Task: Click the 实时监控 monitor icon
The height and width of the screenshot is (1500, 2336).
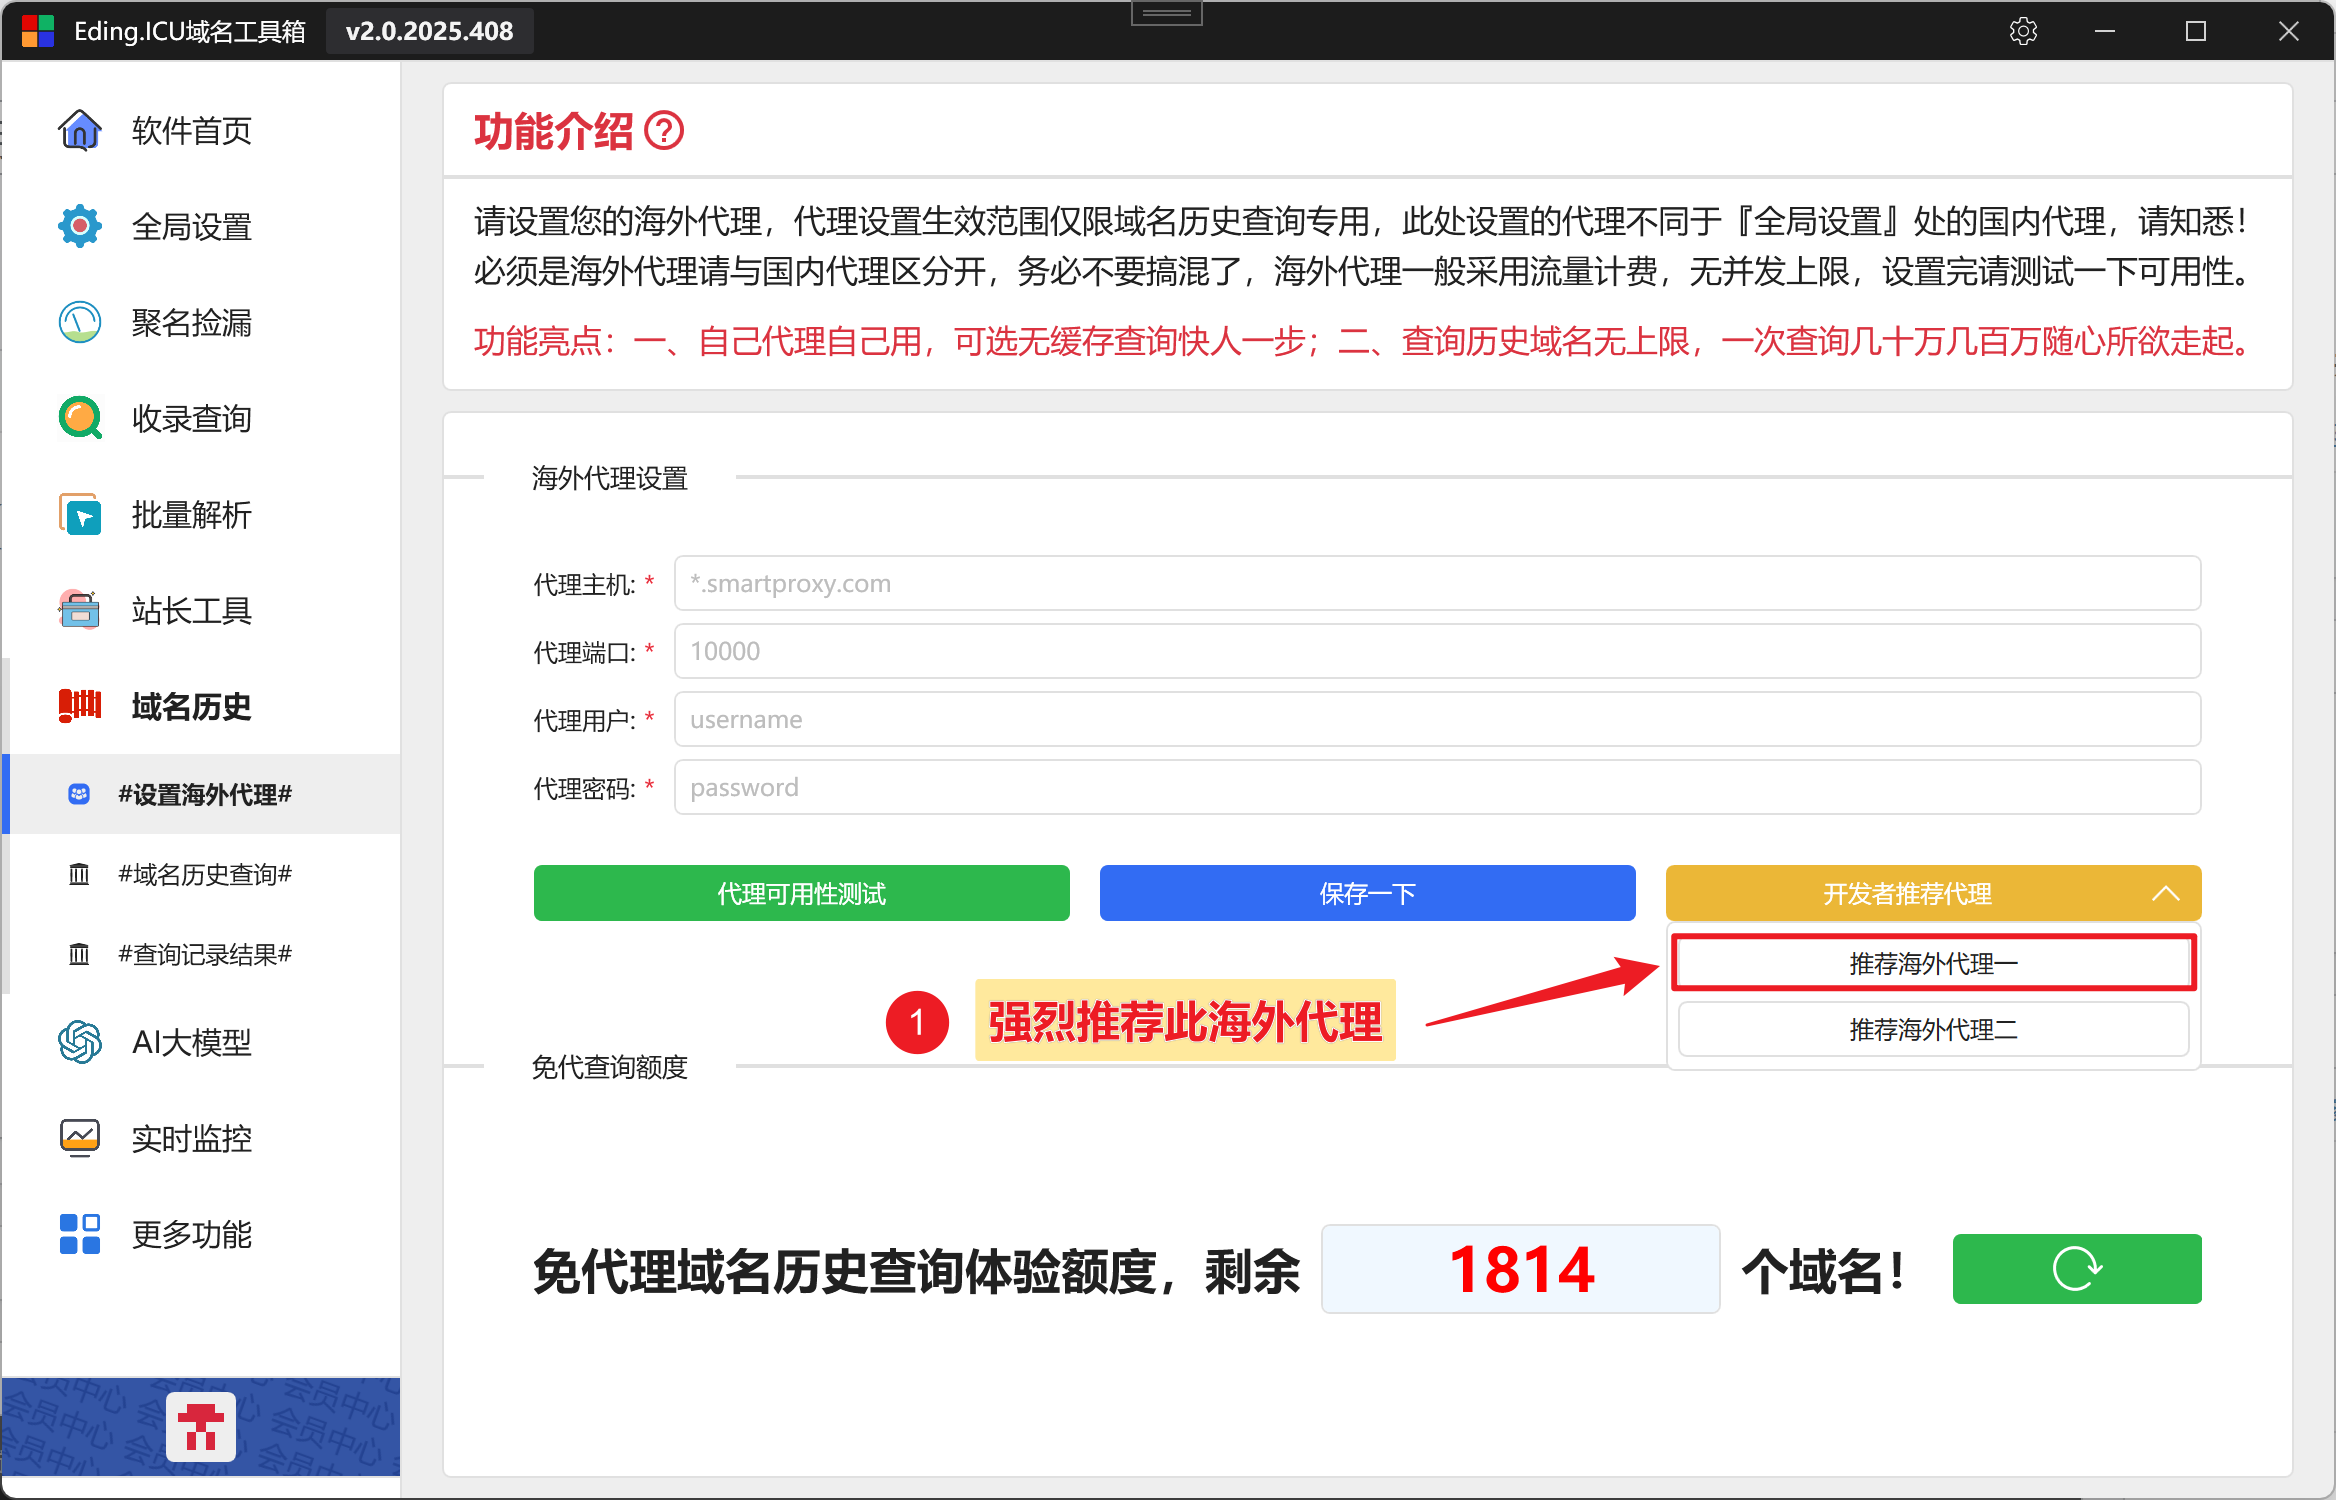Action: [80, 1138]
